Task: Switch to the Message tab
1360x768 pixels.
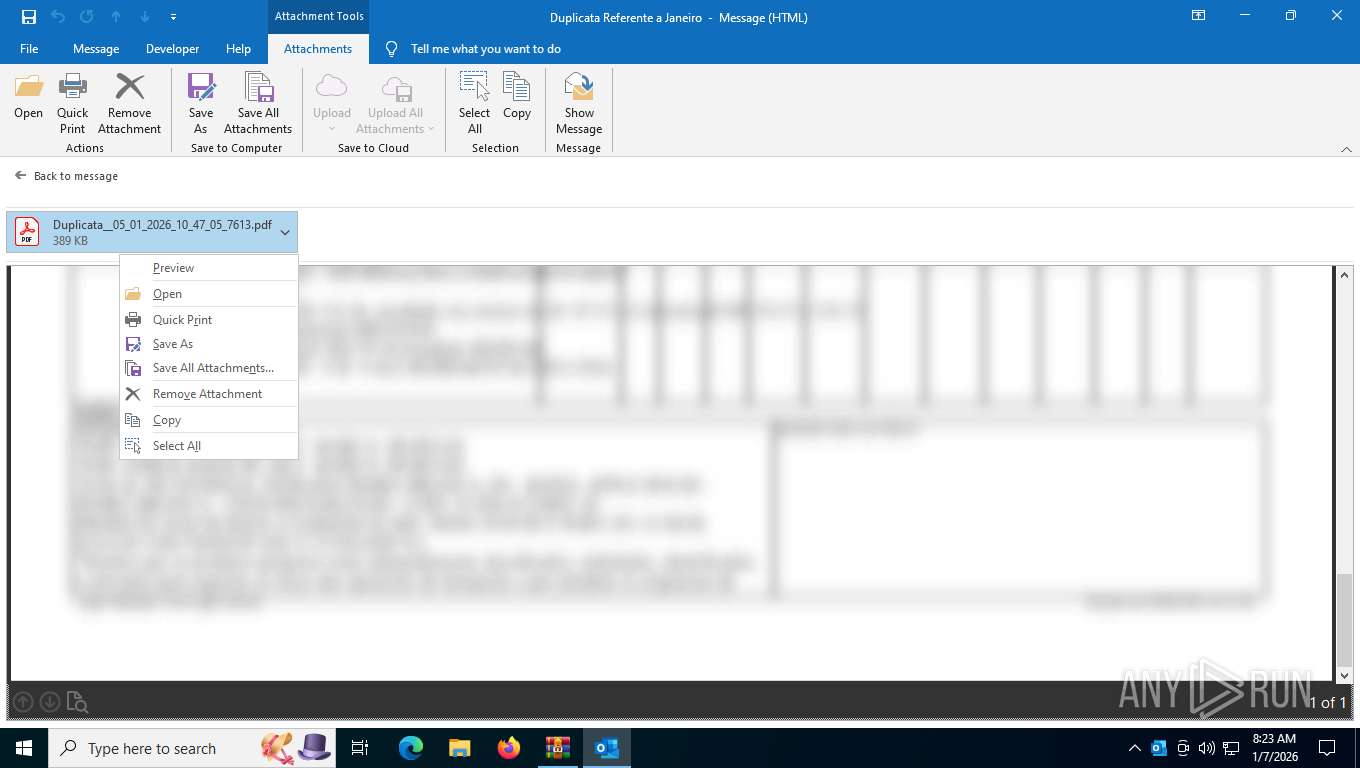Action: (x=96, y=49)
